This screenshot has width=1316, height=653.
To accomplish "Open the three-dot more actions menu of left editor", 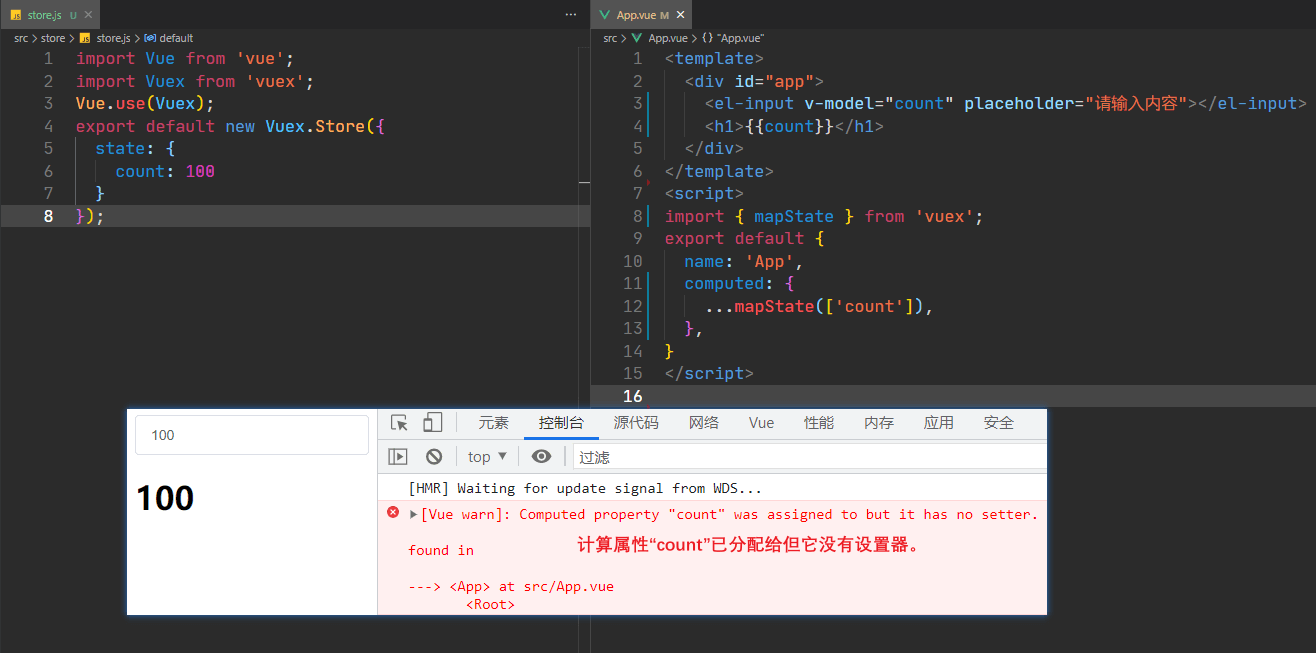I will [571, 15].
